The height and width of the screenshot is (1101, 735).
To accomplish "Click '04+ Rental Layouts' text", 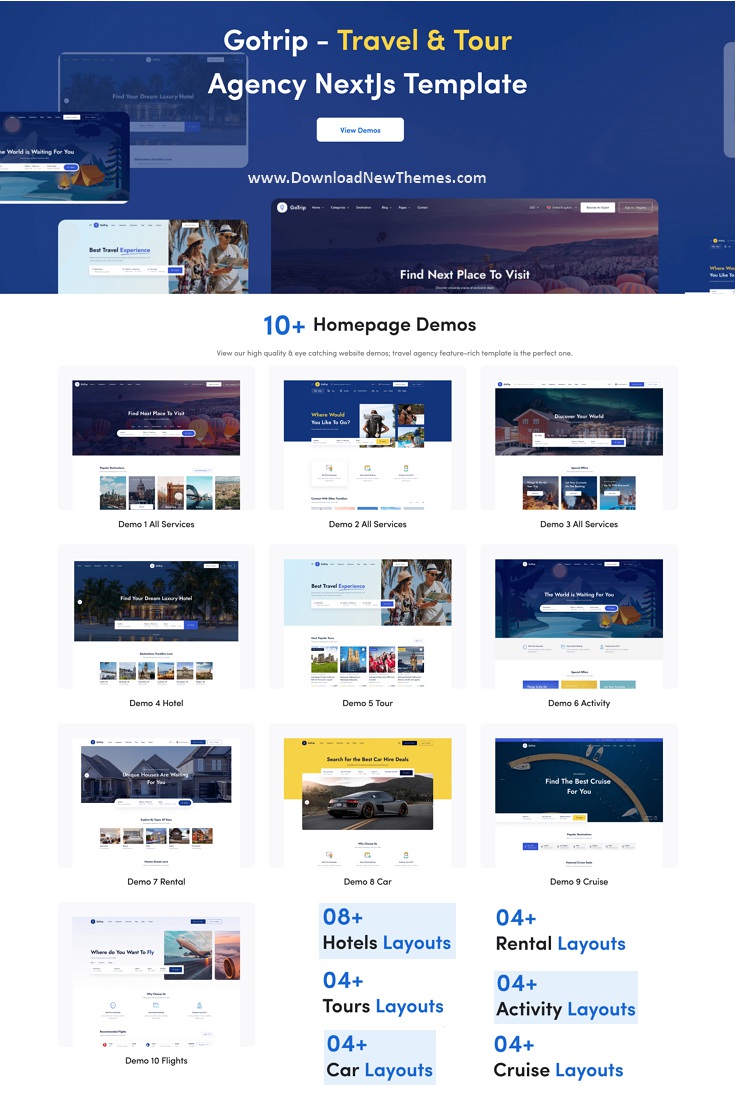I will tap(560, 931).
